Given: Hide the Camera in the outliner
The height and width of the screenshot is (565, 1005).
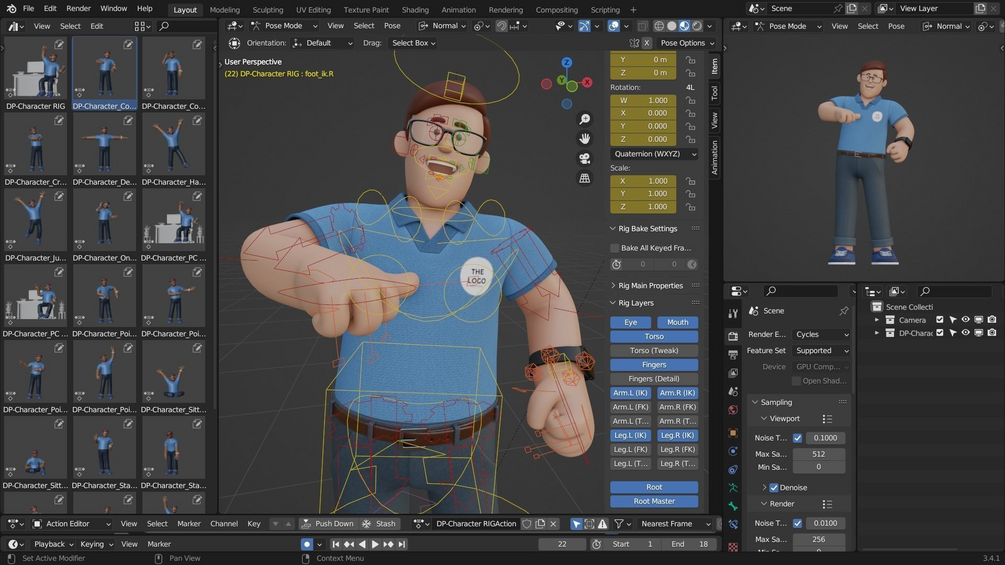Looking at the screenshot, I should pyautogui.click(x=965, y=320).
